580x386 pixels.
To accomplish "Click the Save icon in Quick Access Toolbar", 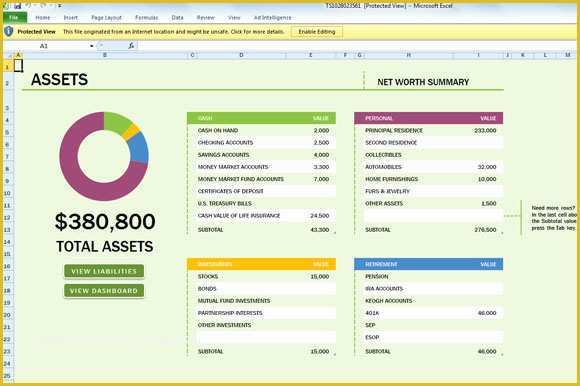I will click(x=17, y=6).
